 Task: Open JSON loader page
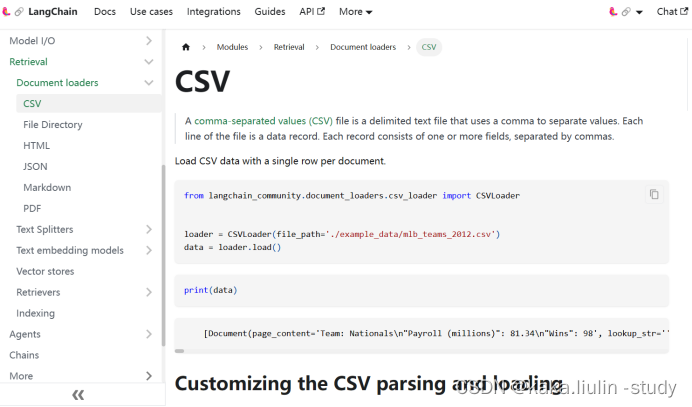coord(35,166)
